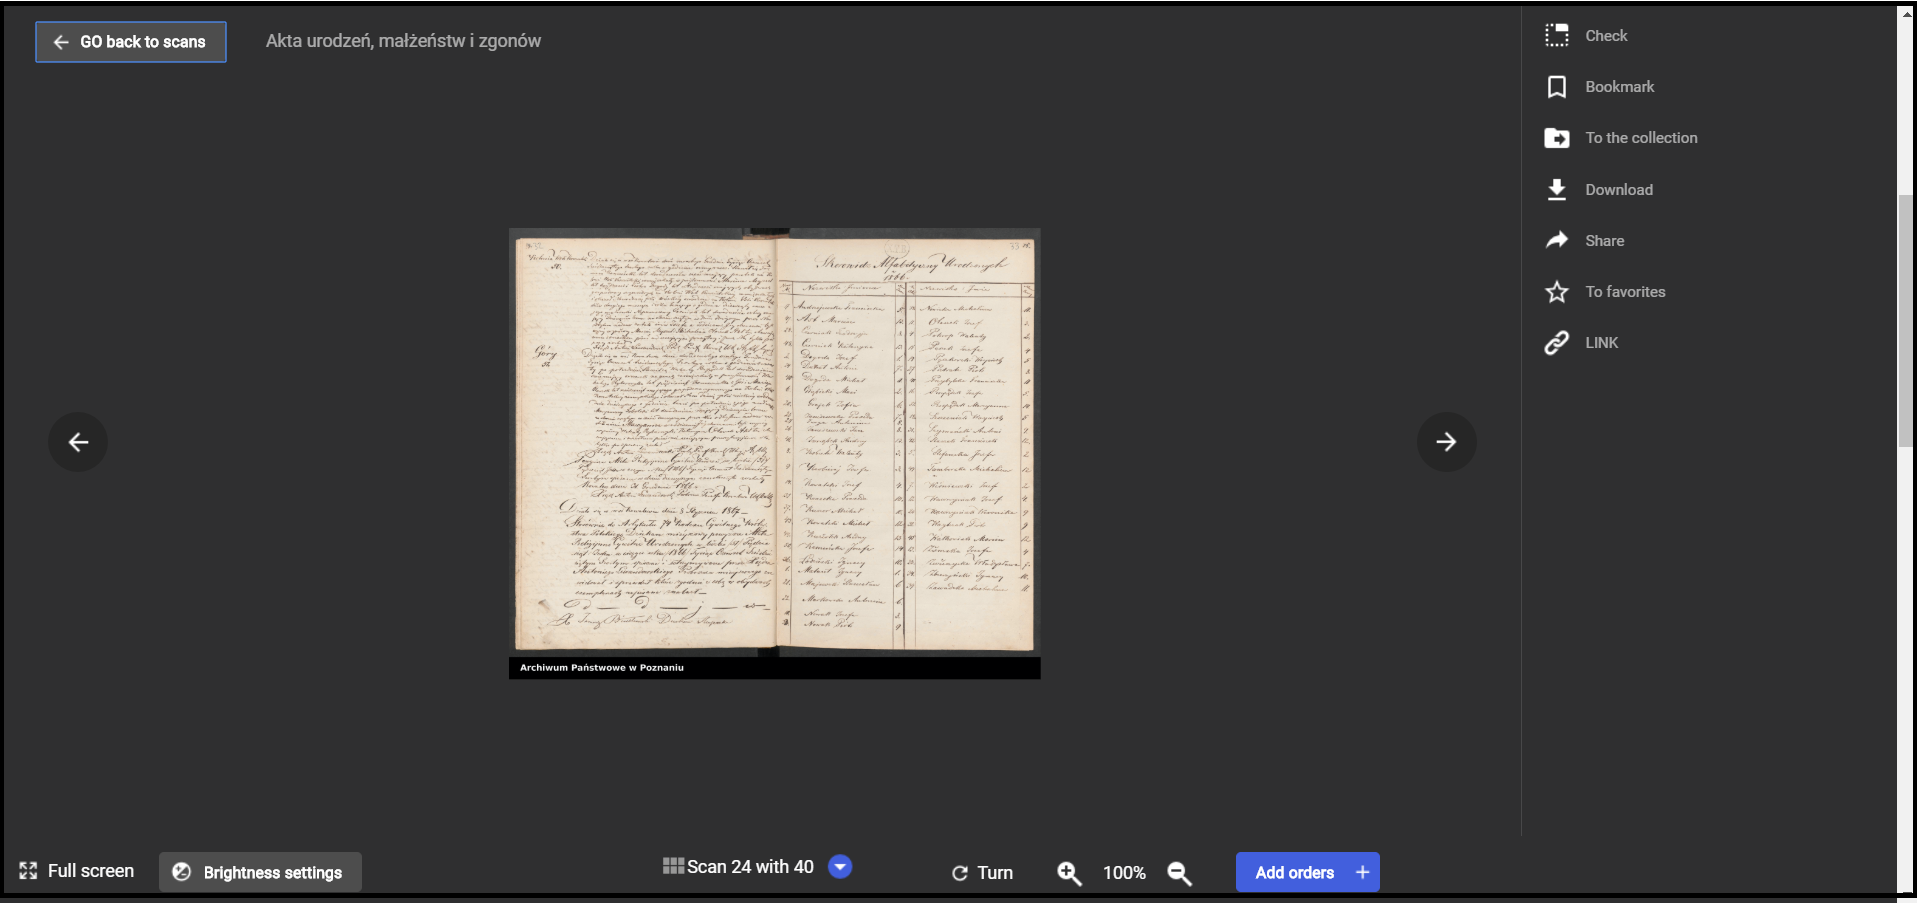Click the scanned register page image

pos(774,440)
